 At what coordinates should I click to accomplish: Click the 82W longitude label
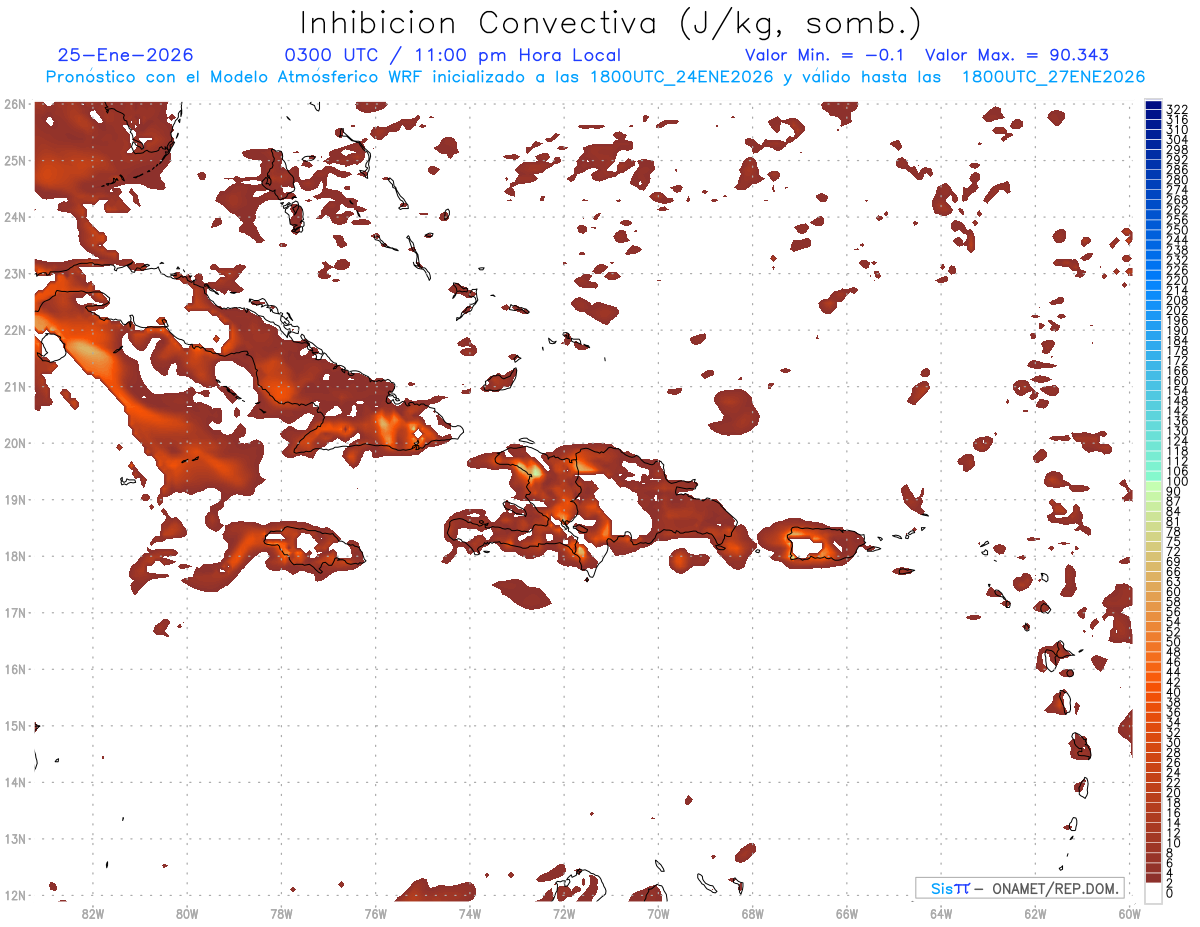pyautogui.click(x=93, y=913)
